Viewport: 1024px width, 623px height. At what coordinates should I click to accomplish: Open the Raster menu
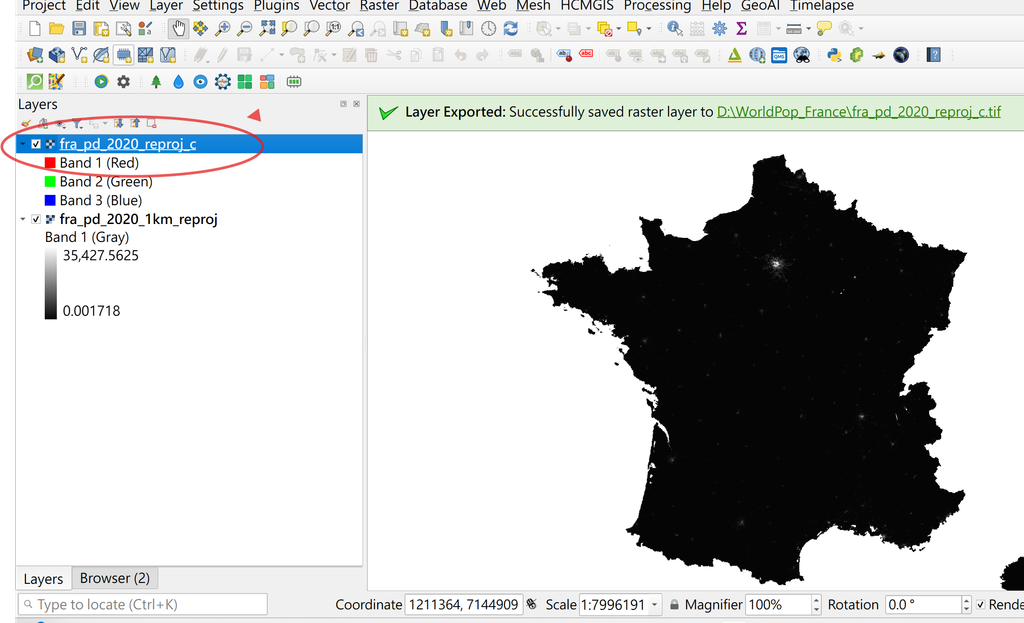pyautogui.click(x=379, y=6)
